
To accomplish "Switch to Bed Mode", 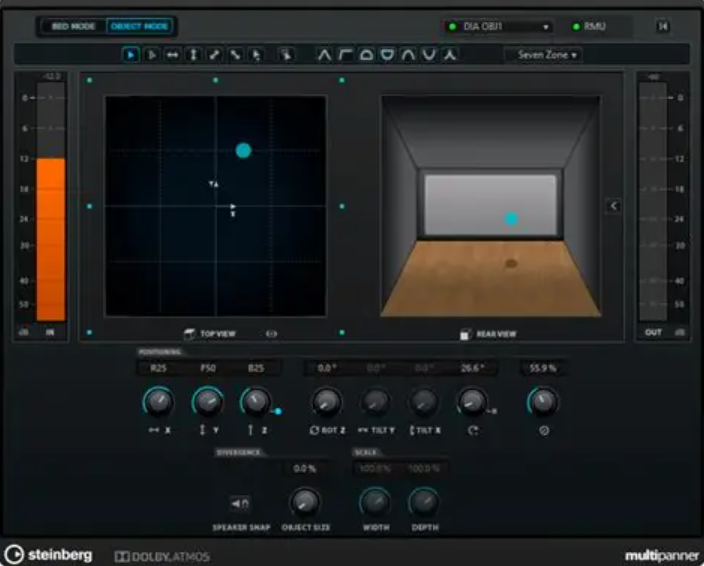I will pos(73,26).
